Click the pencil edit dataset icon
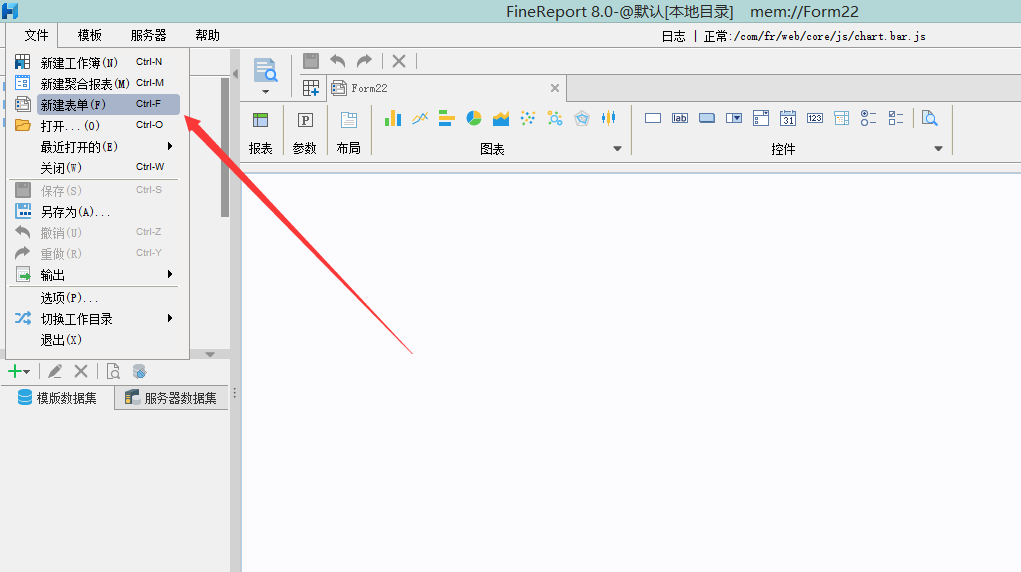The height and width of the screenshot is (572, 1021). (55, 371)
